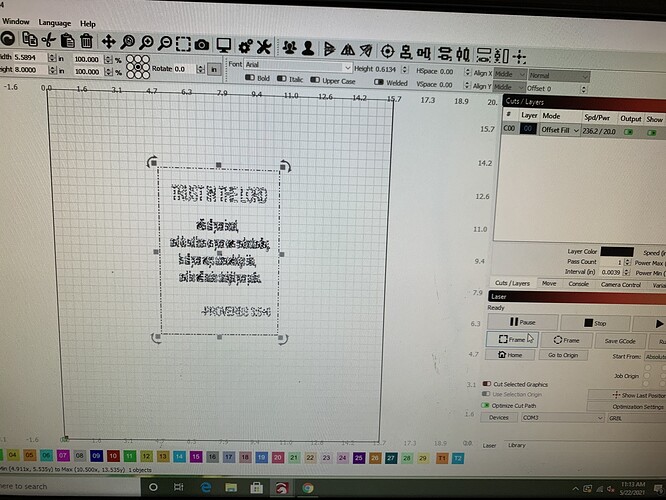Screen dimensions: 666x500
Task: Open the Normal text mode dropdown
Action: pos(559,76)
